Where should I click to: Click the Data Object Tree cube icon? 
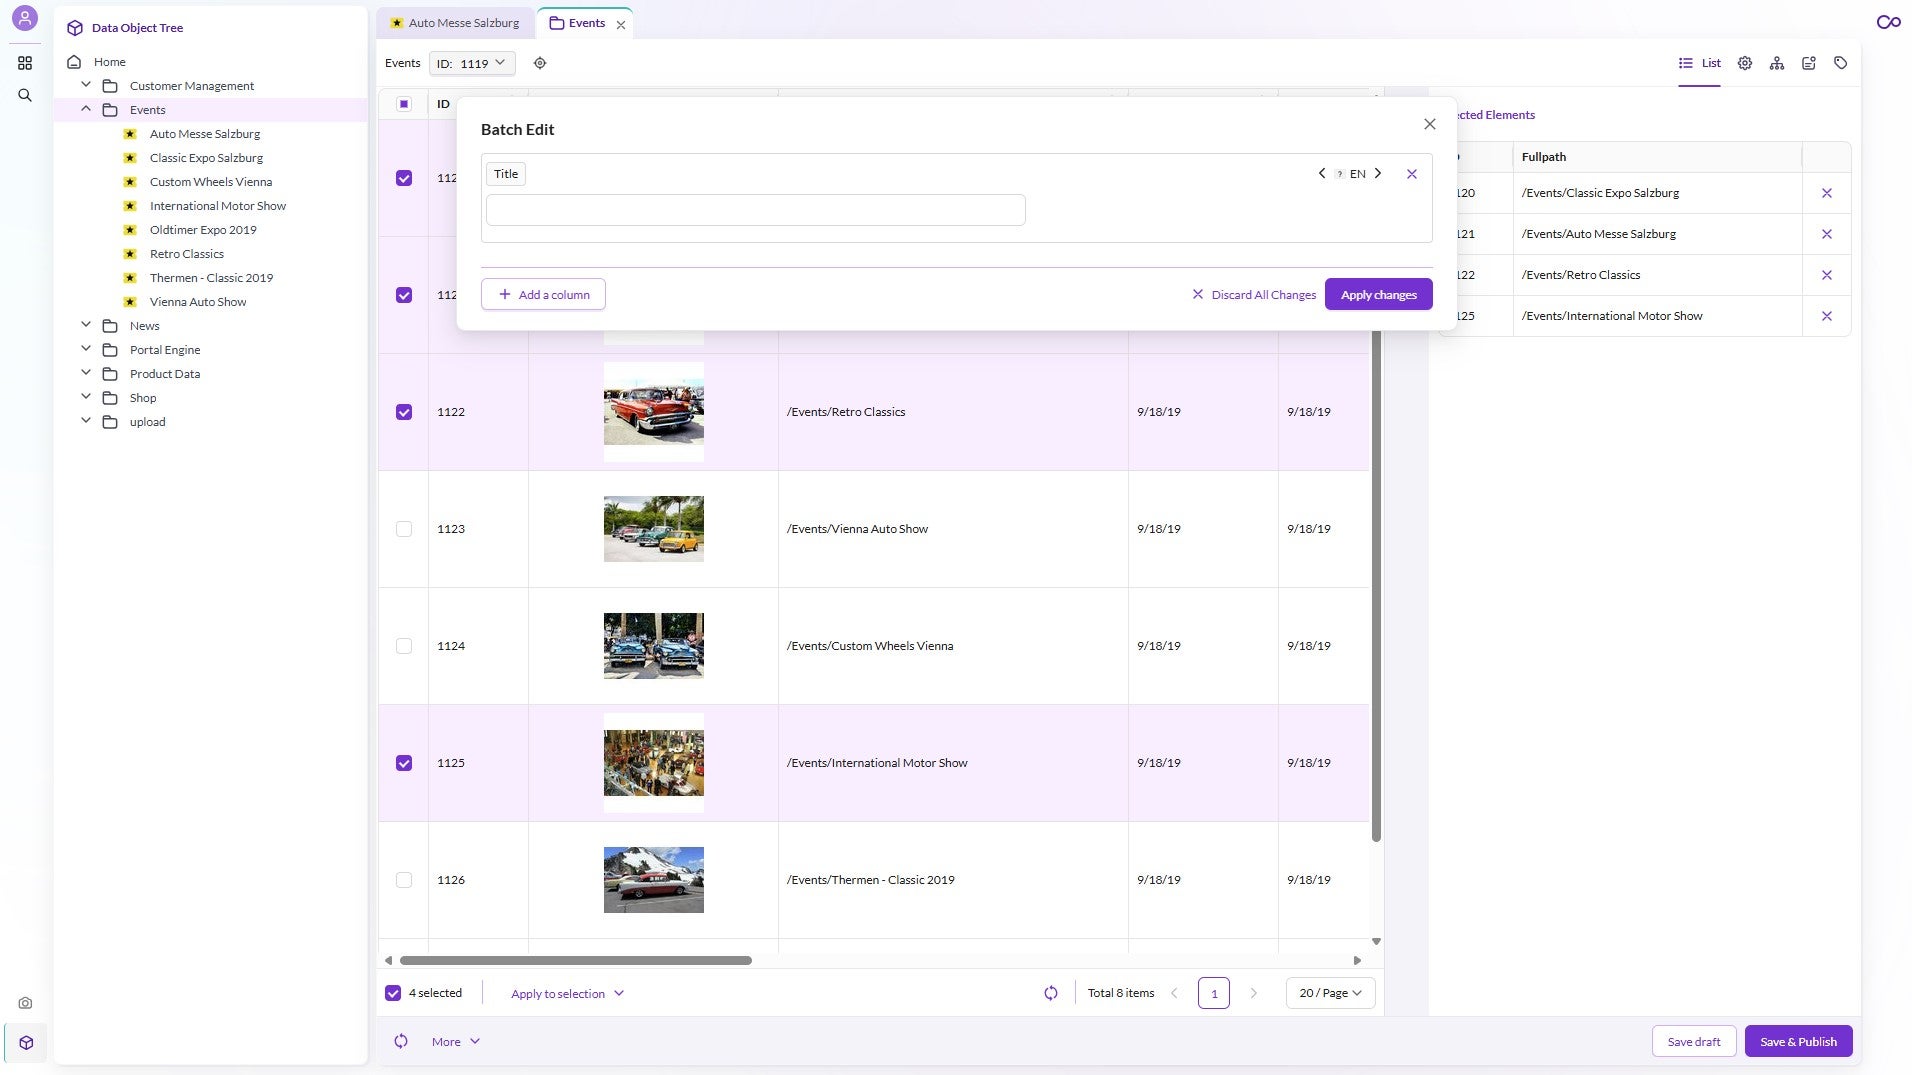tap(75, 27)
